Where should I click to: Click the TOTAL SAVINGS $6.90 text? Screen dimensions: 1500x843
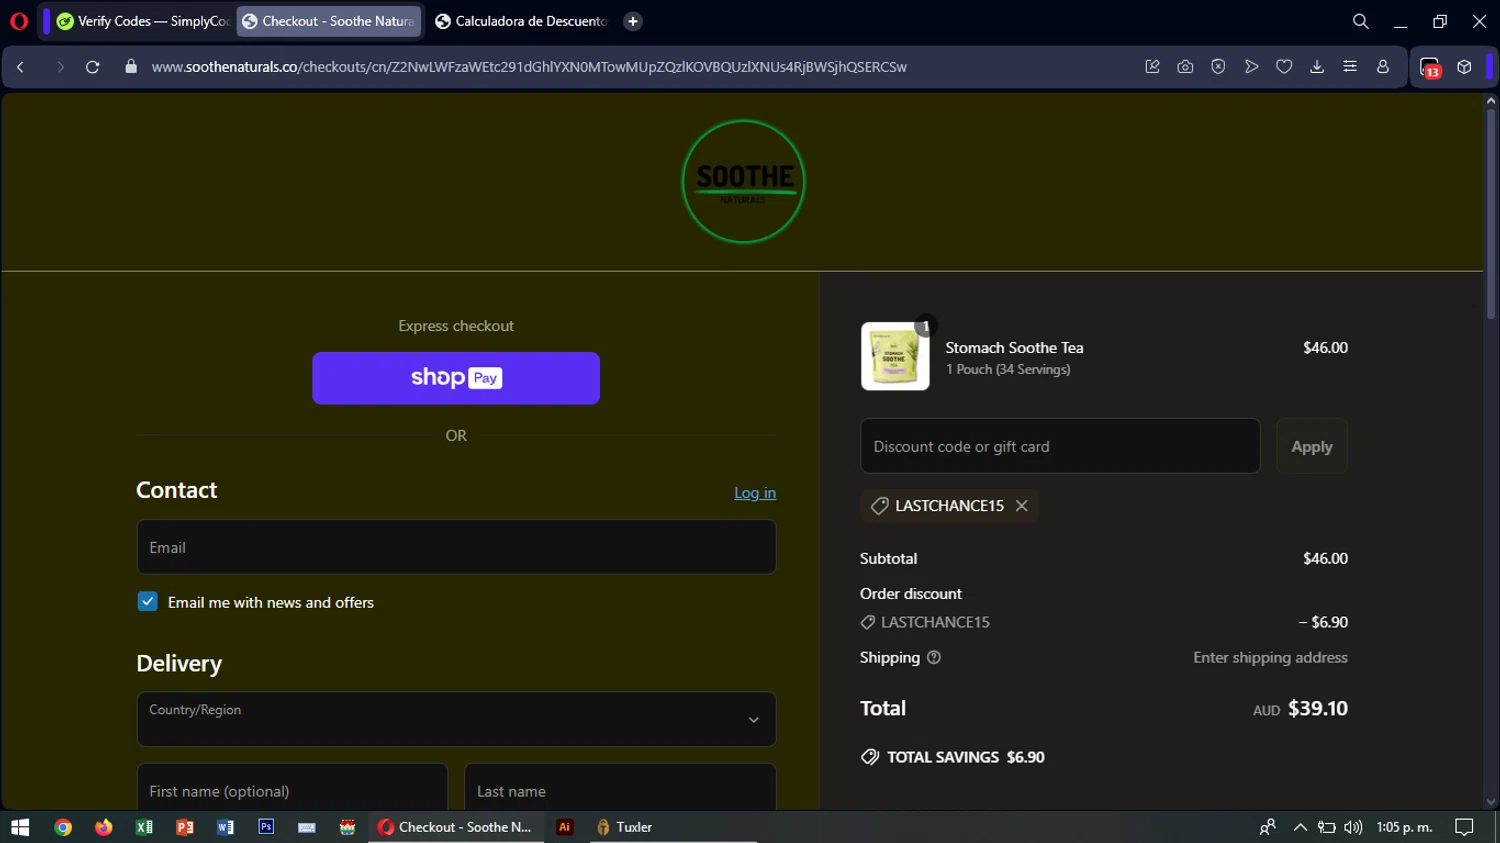tap(966, 758)
